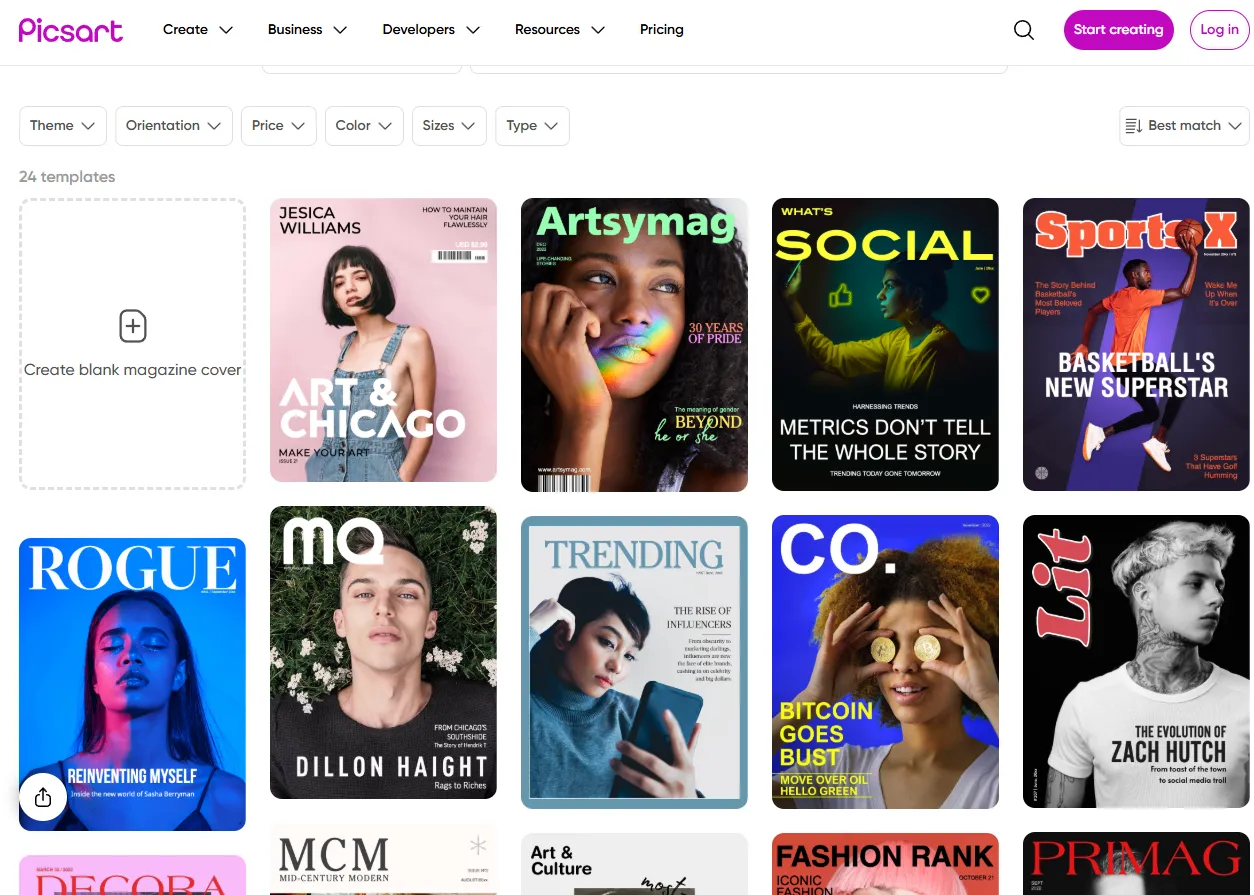This screenshot has width=1254, height=895.
Task: Open the Color filter dropdown
Action: tap(364, 126)
